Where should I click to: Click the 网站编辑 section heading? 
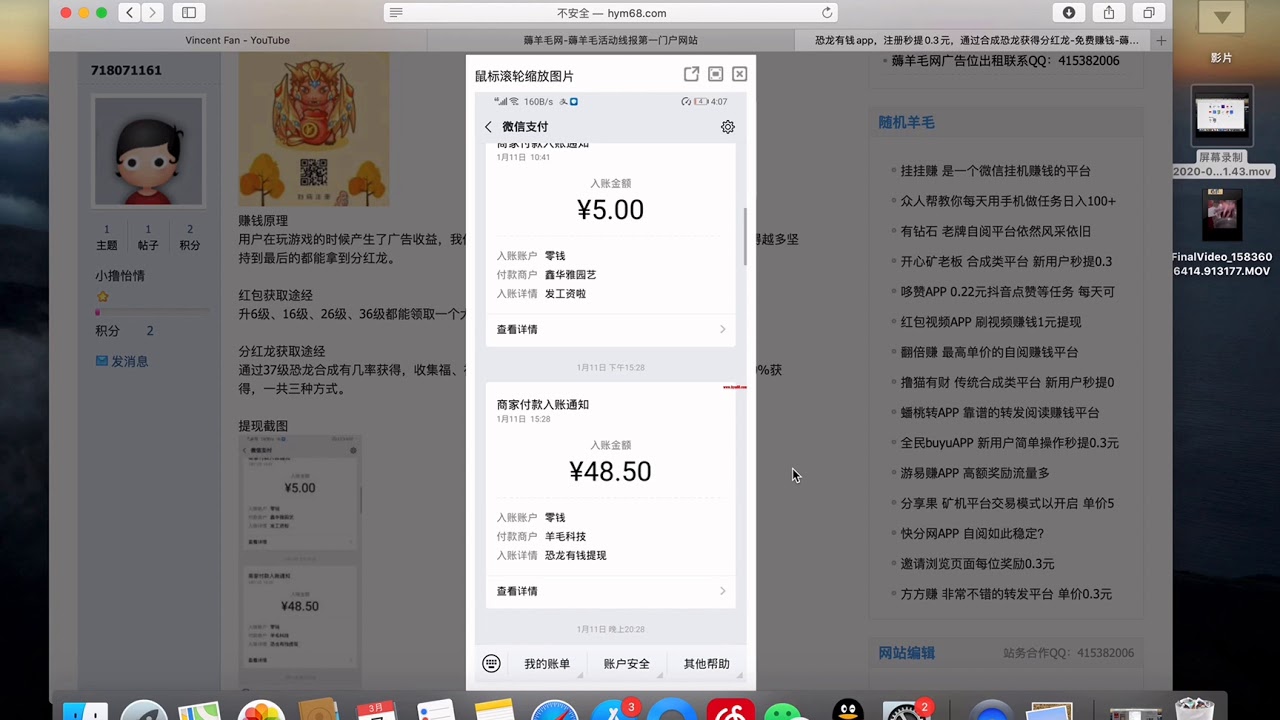tap(906, 653)
